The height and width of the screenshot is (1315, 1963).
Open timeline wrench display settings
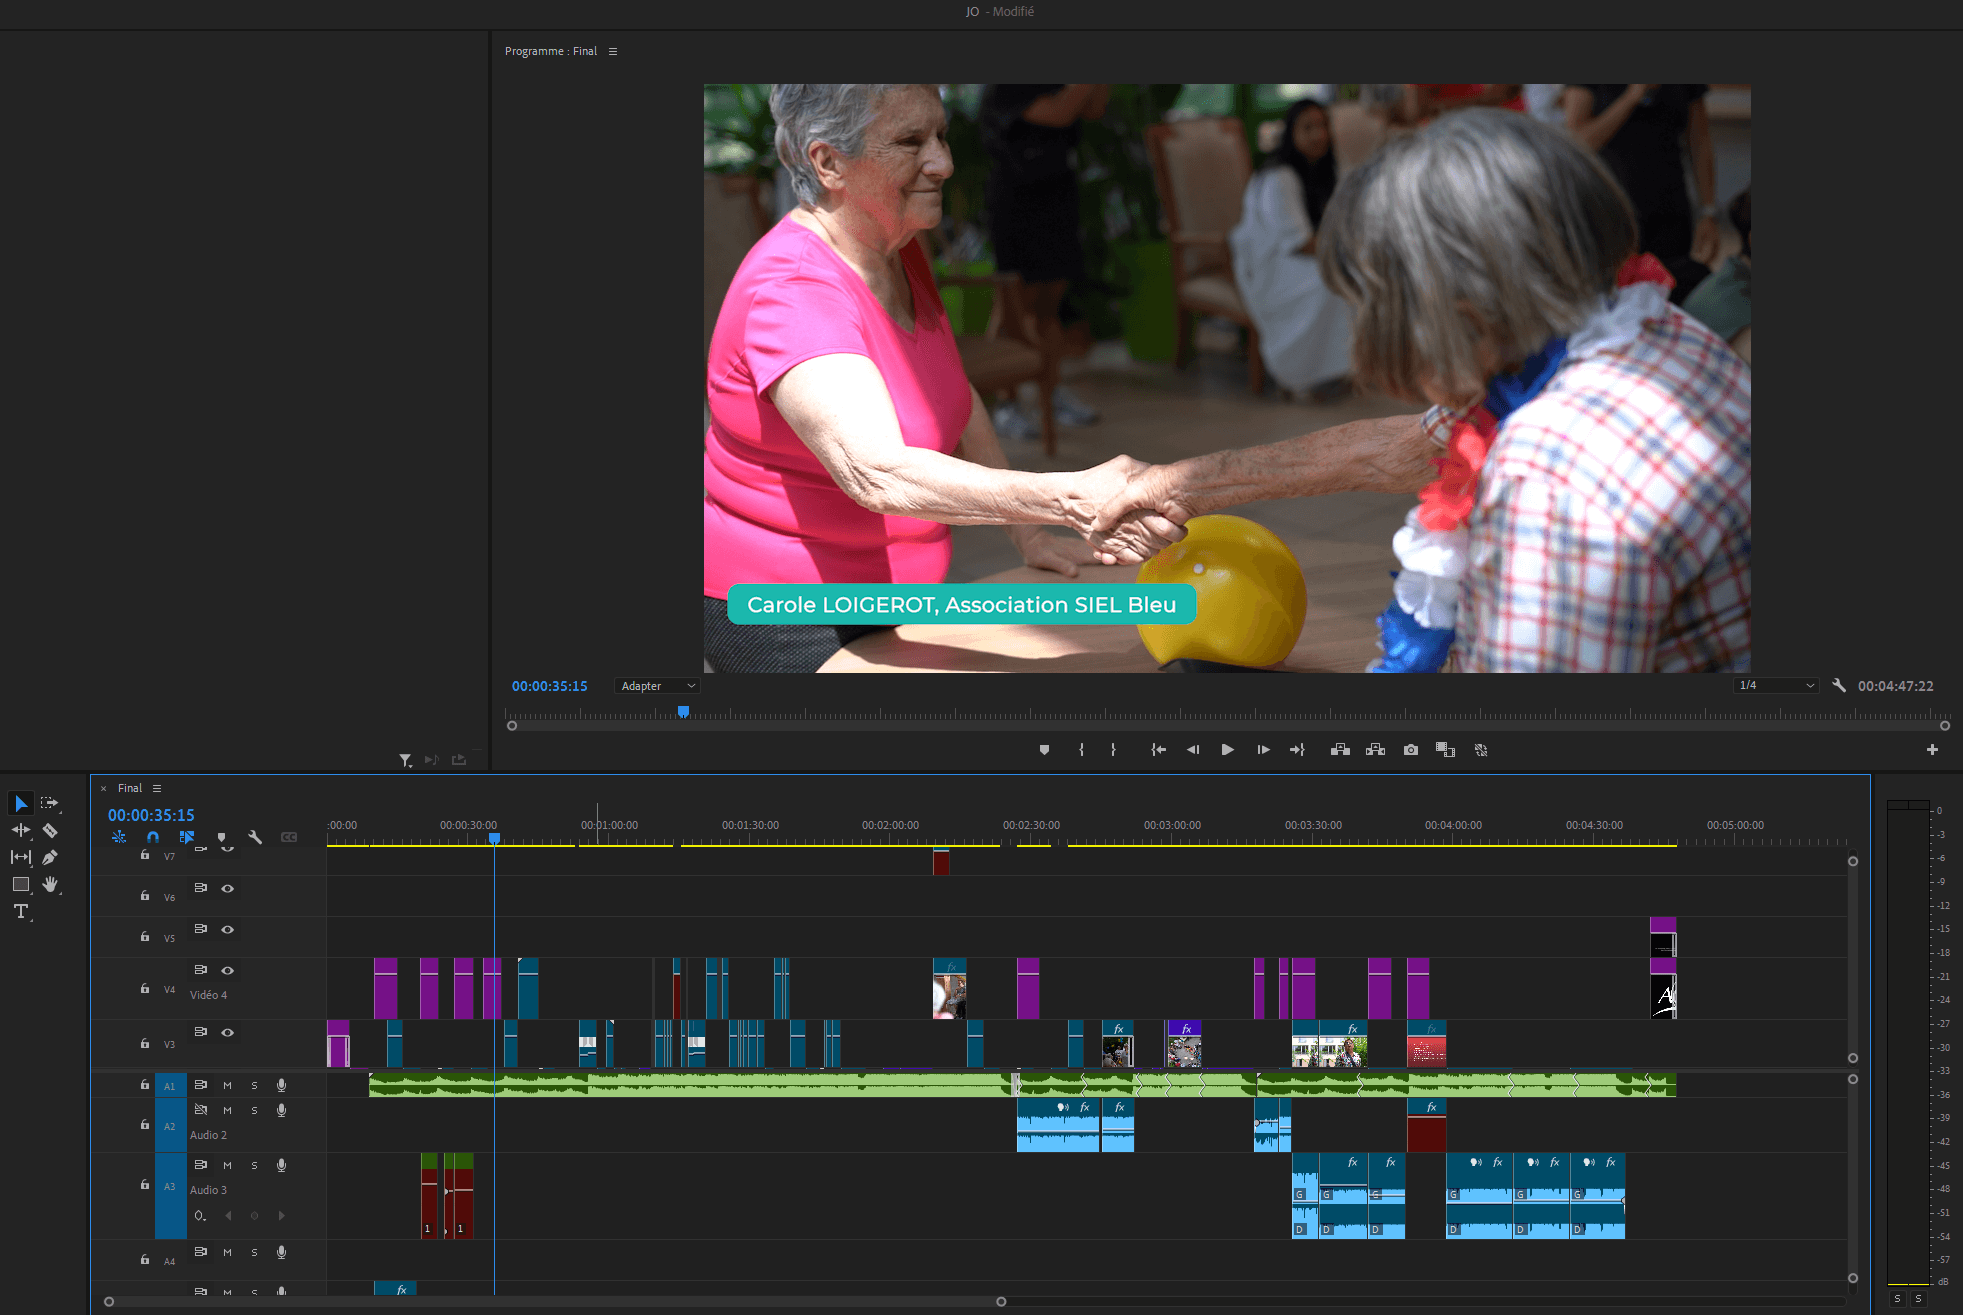click(255, 837)
